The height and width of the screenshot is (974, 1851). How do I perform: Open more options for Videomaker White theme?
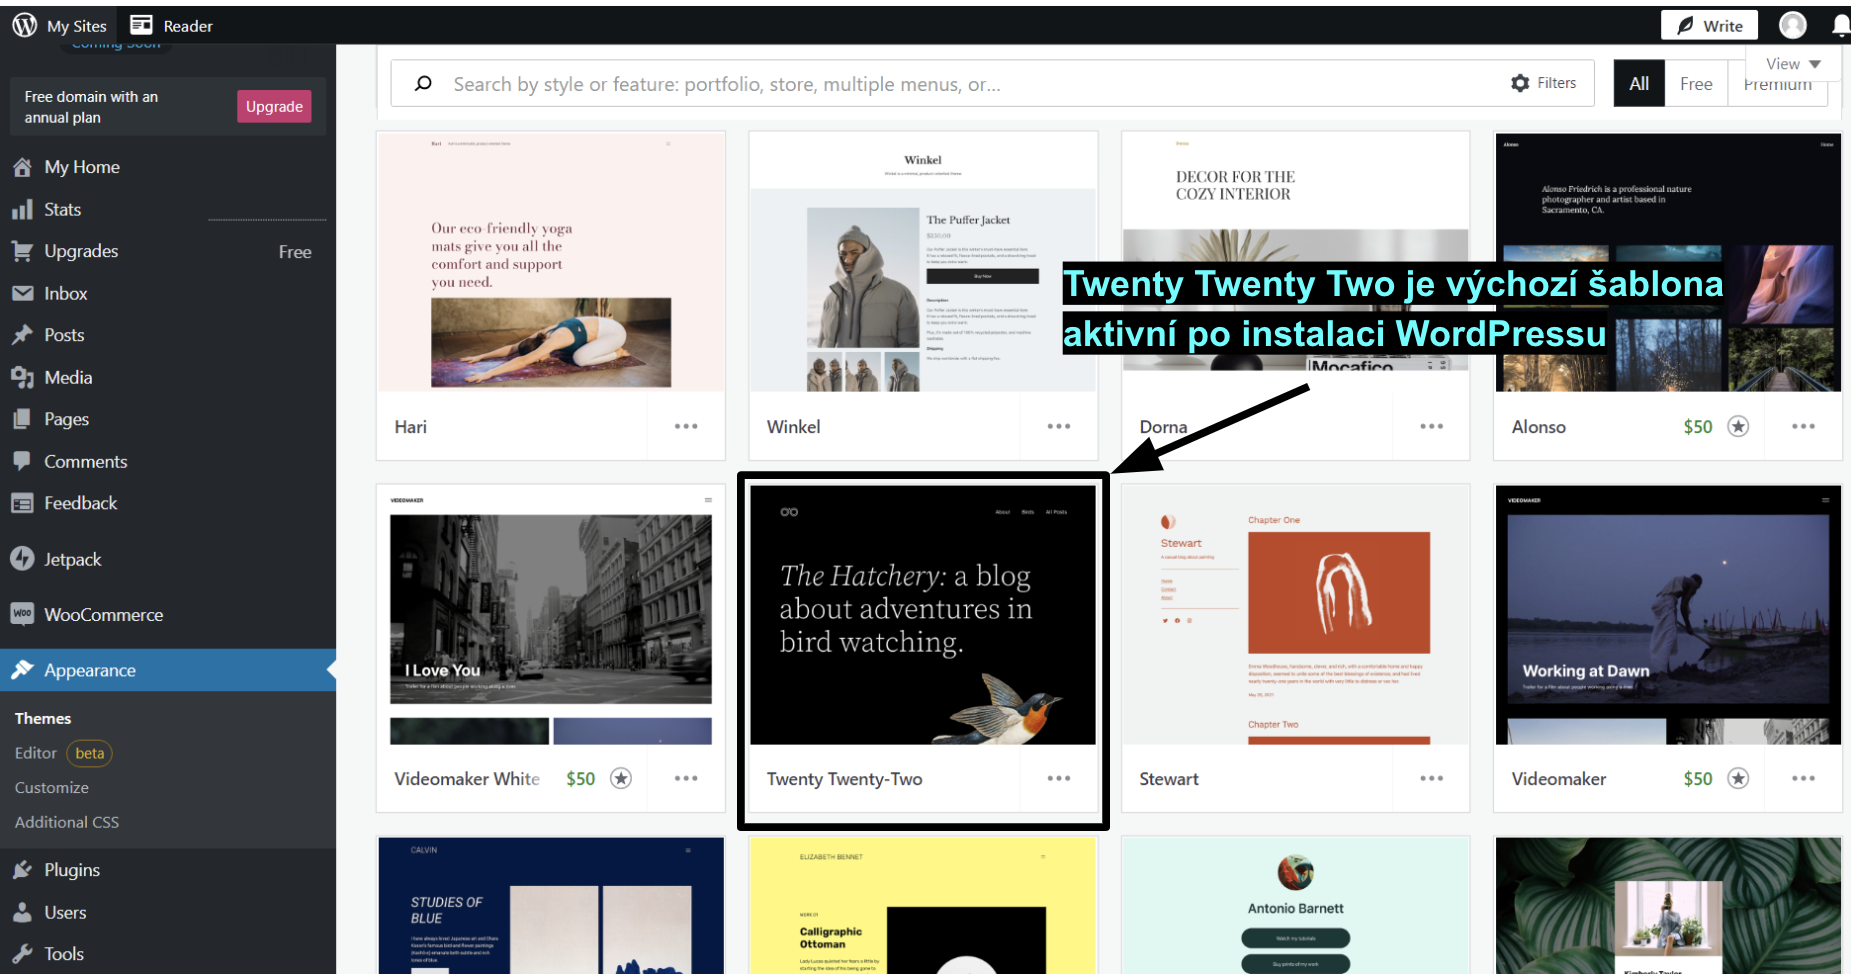click(686, 778)
